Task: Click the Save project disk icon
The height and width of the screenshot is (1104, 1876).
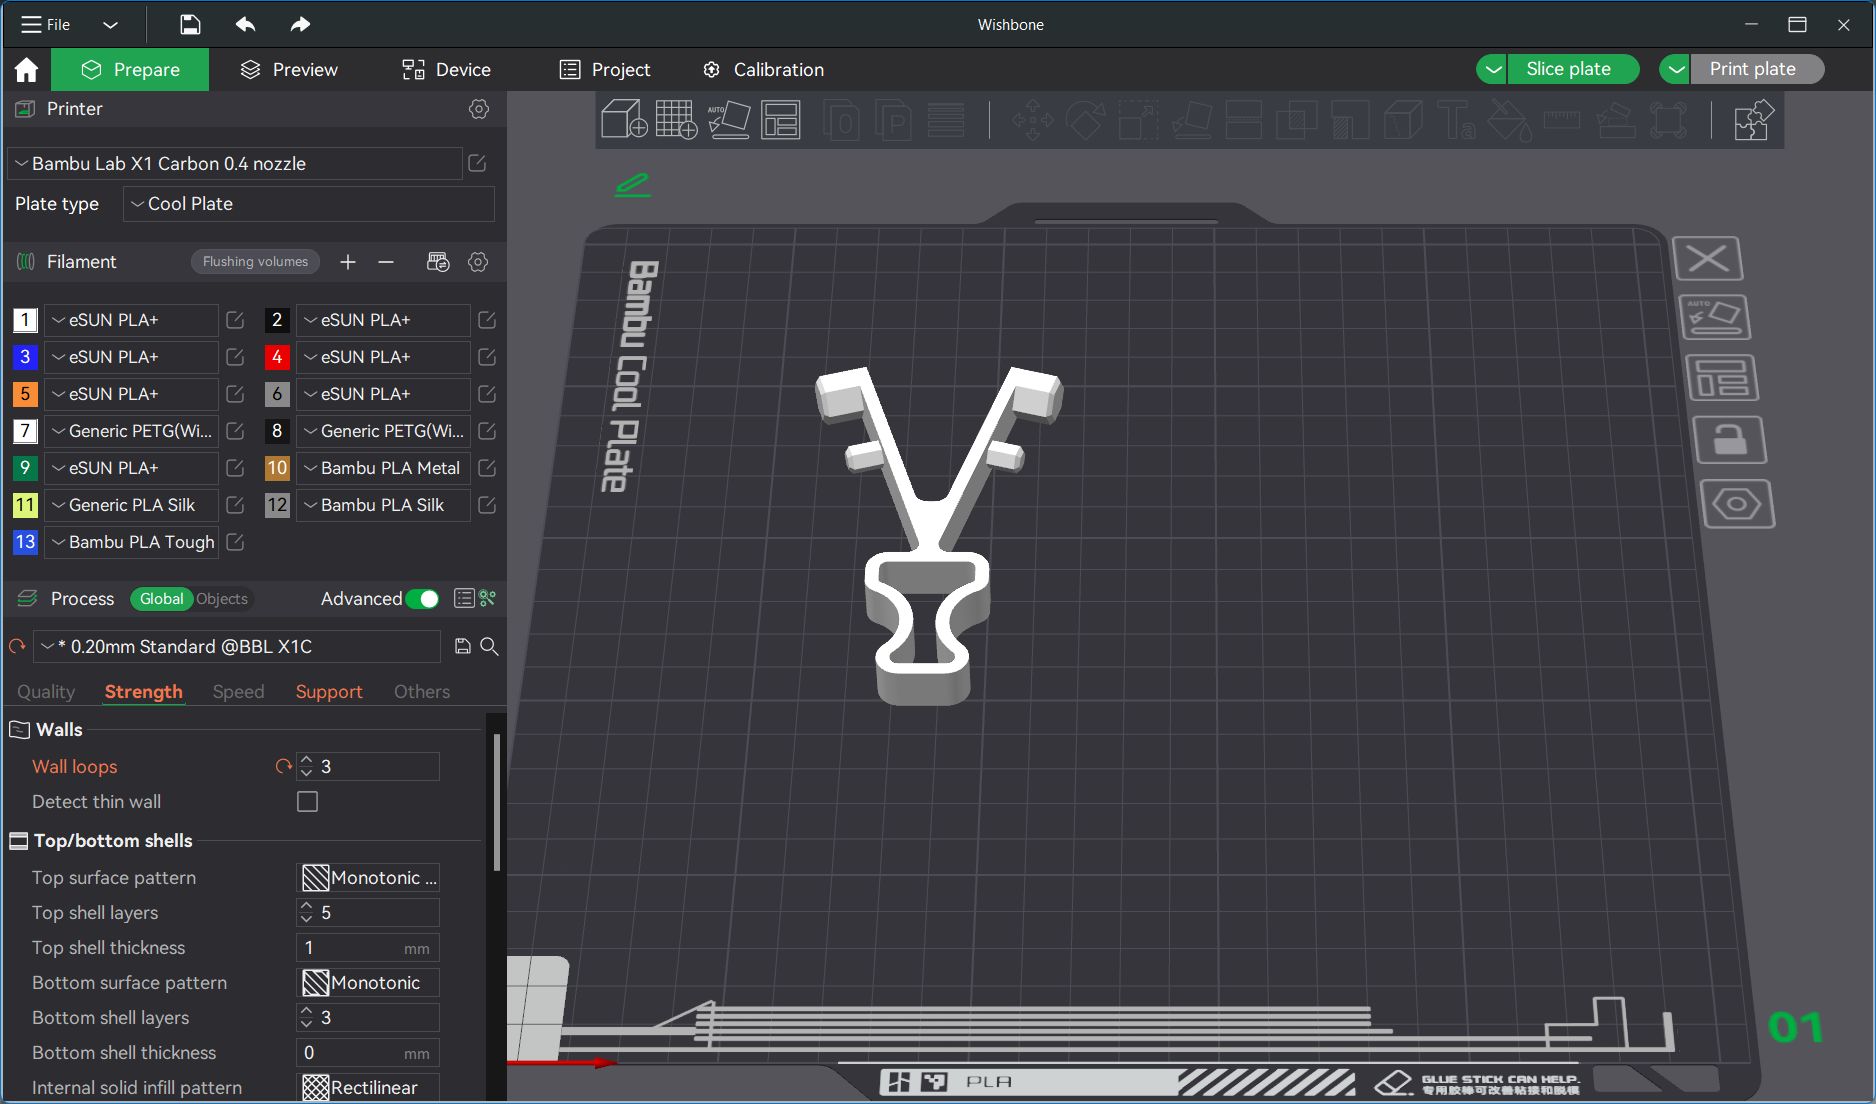Action: [x=190, y=24]
